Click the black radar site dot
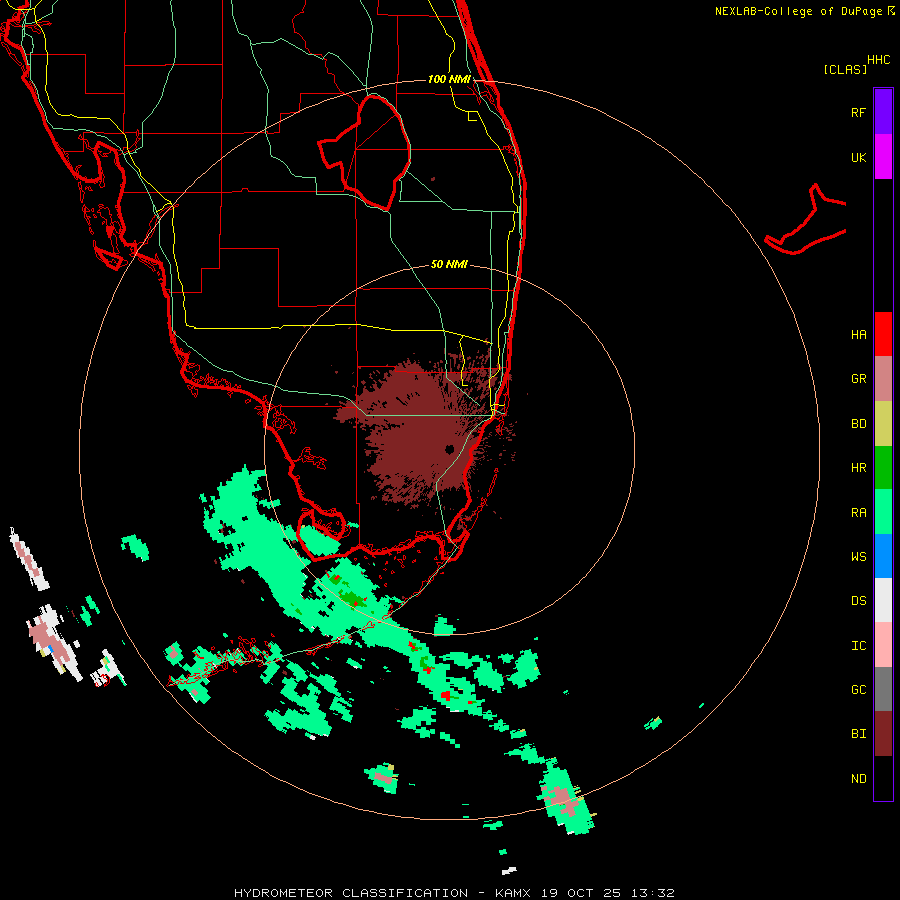900x900 pixels. click(x=450, y=449)
